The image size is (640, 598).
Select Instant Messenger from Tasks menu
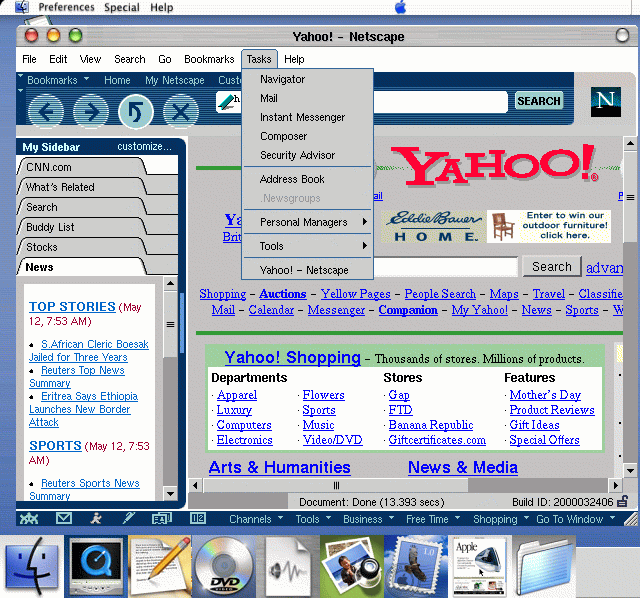(307, 117)
